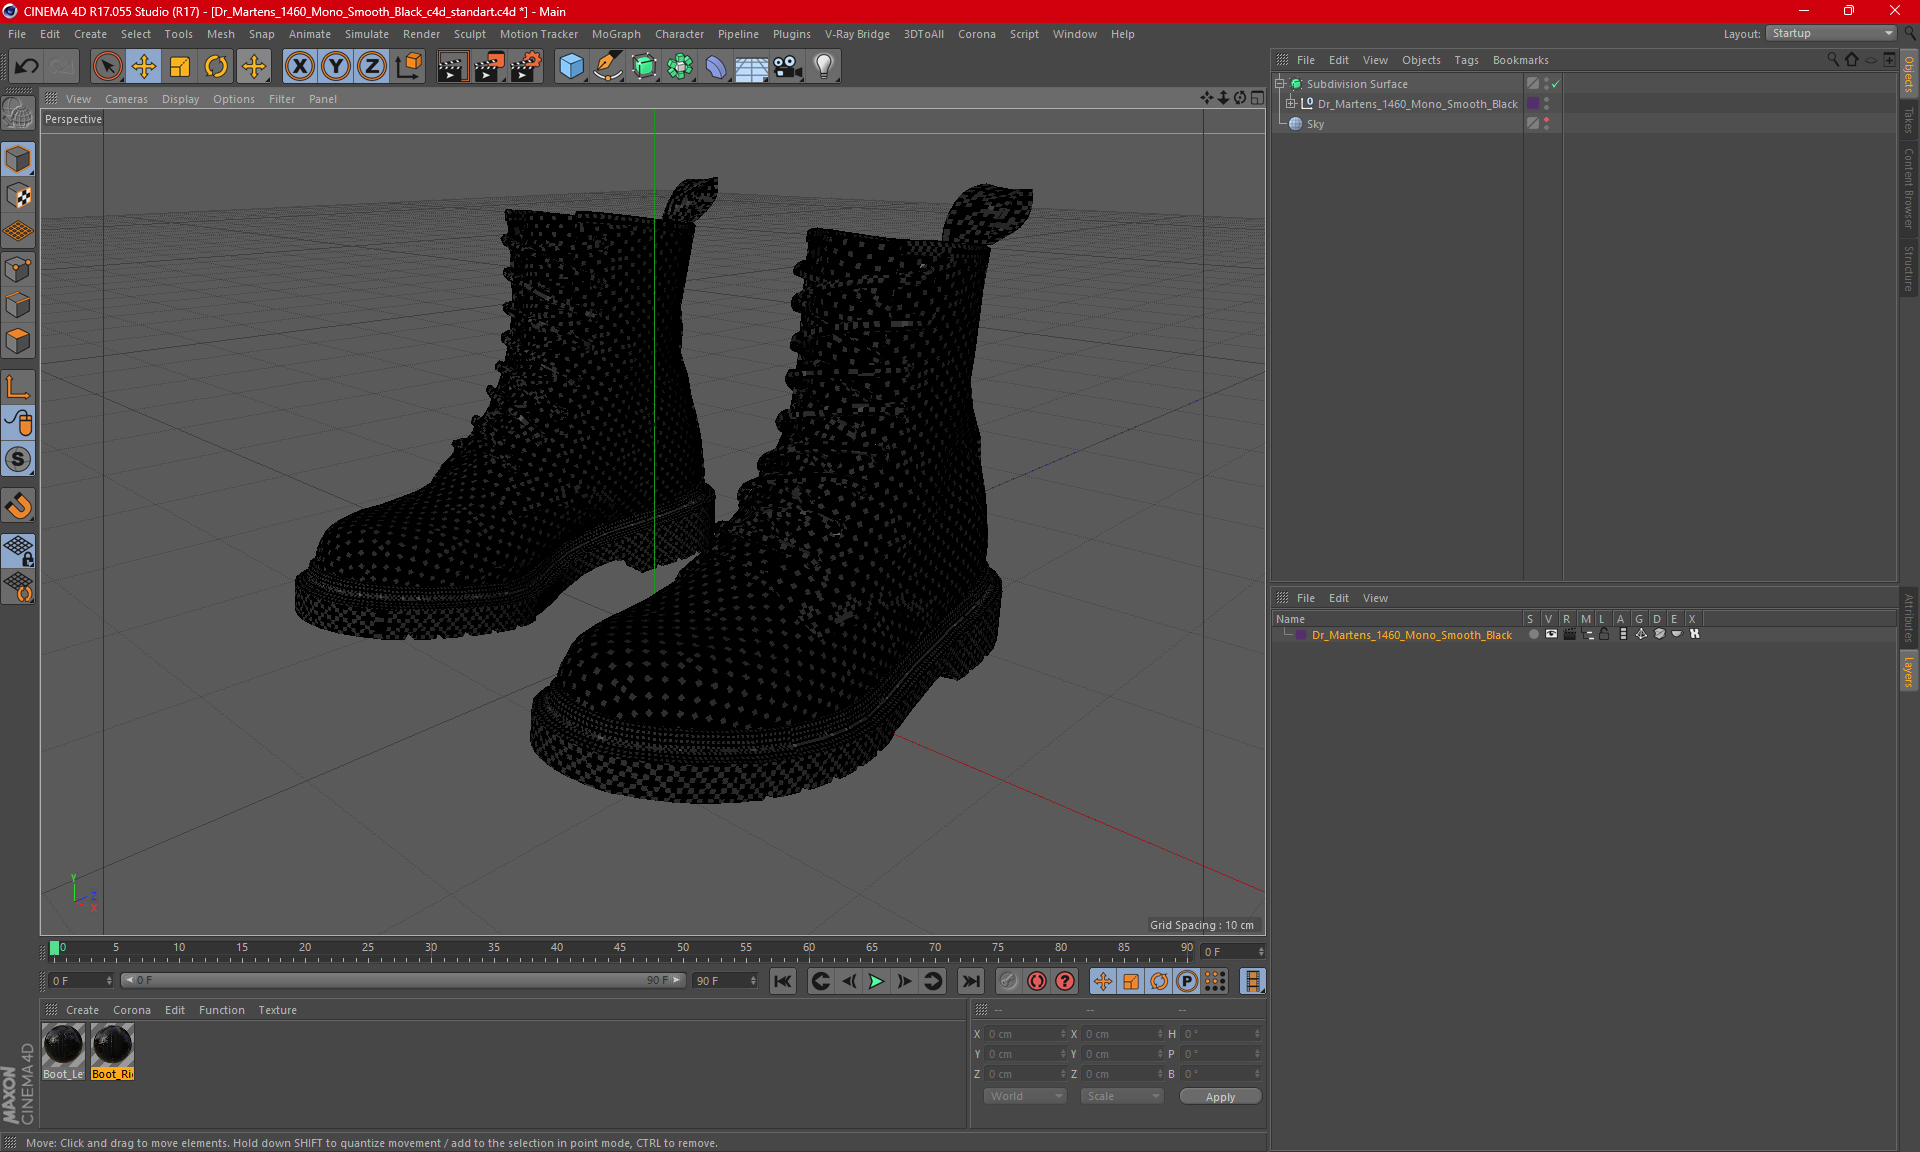Image resolution: width=1920 pixels, height=1152 pixels.
Task: Toggle layer lock icon
Action: (1604, 634)
